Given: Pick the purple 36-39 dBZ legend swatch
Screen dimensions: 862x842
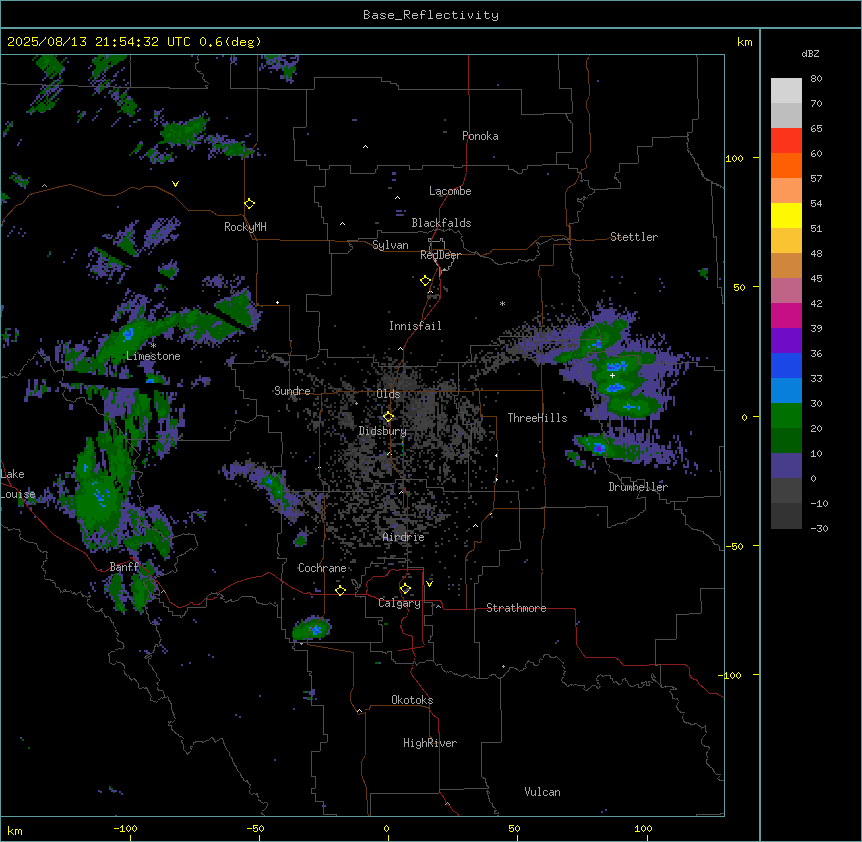Looking at the screenshot, I should [x=786, y=341].
